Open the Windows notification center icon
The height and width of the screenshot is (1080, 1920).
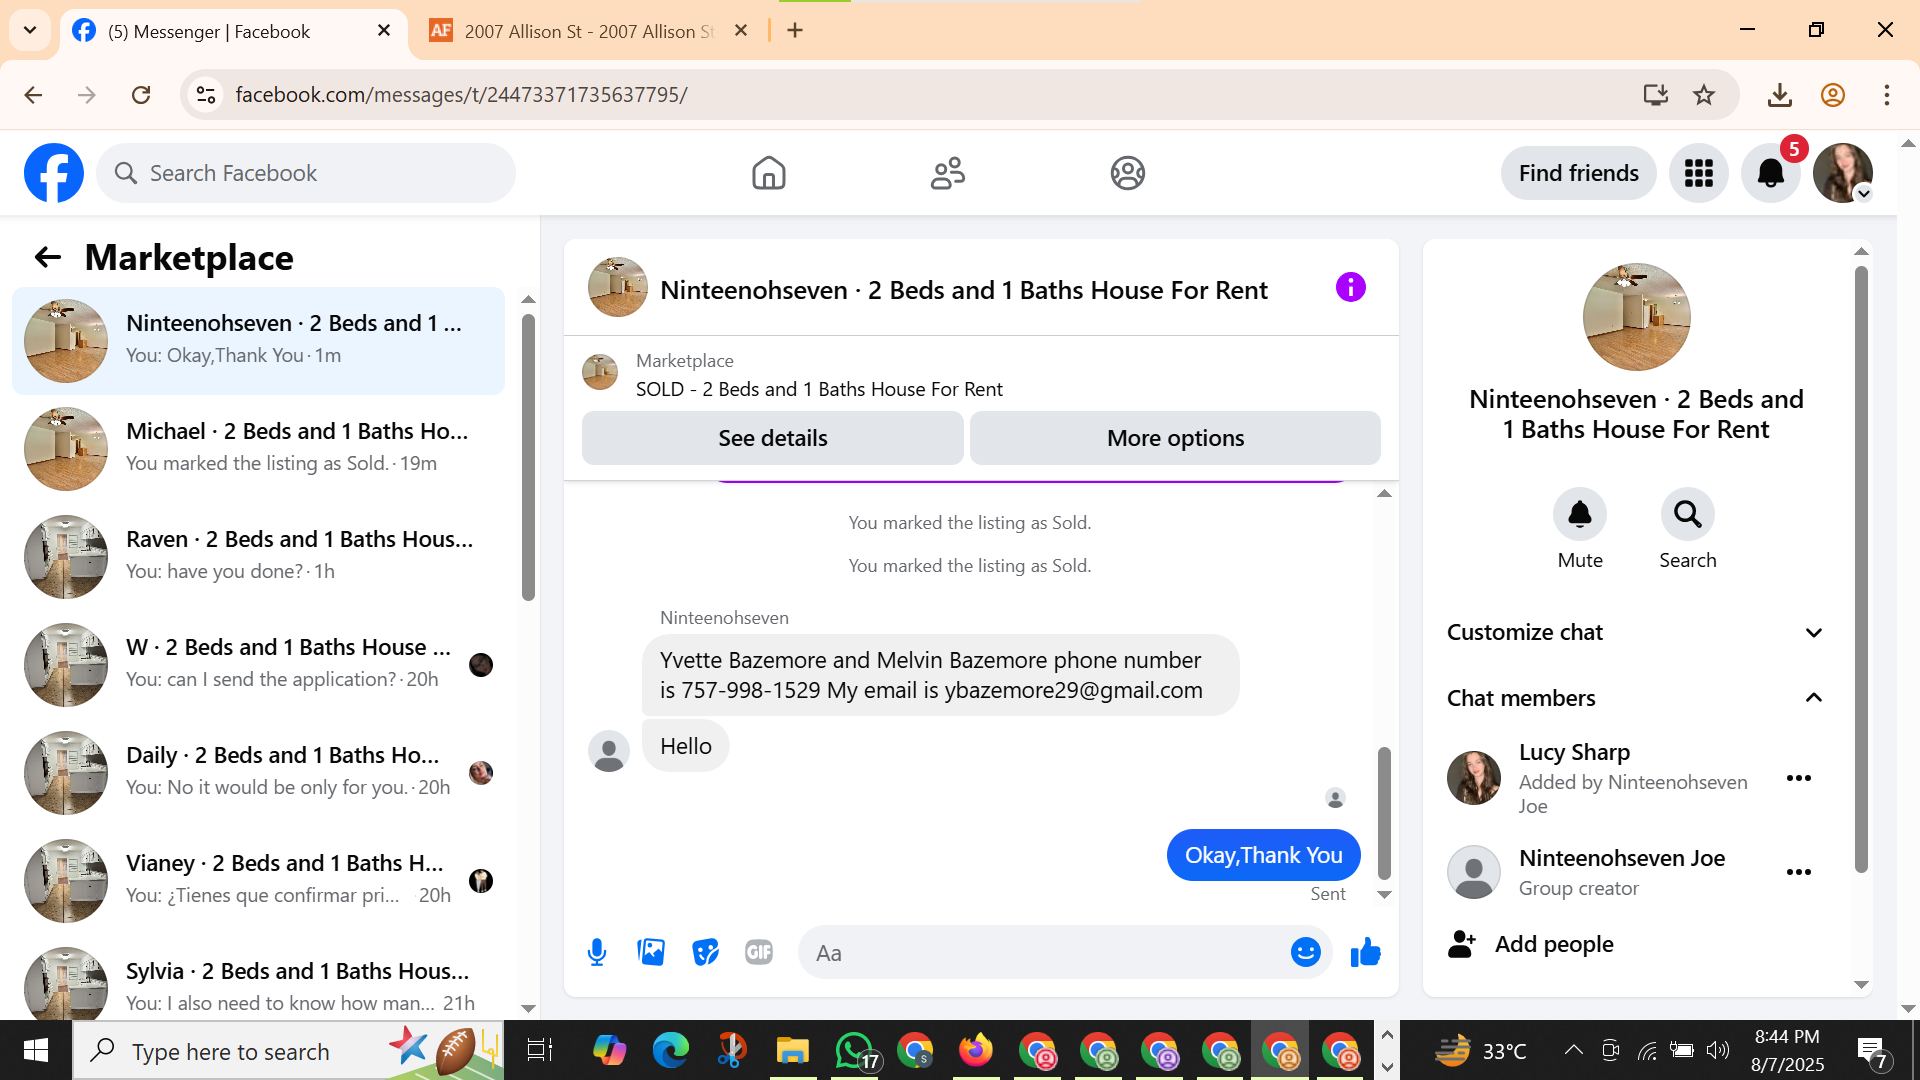click(1871, 1051)
